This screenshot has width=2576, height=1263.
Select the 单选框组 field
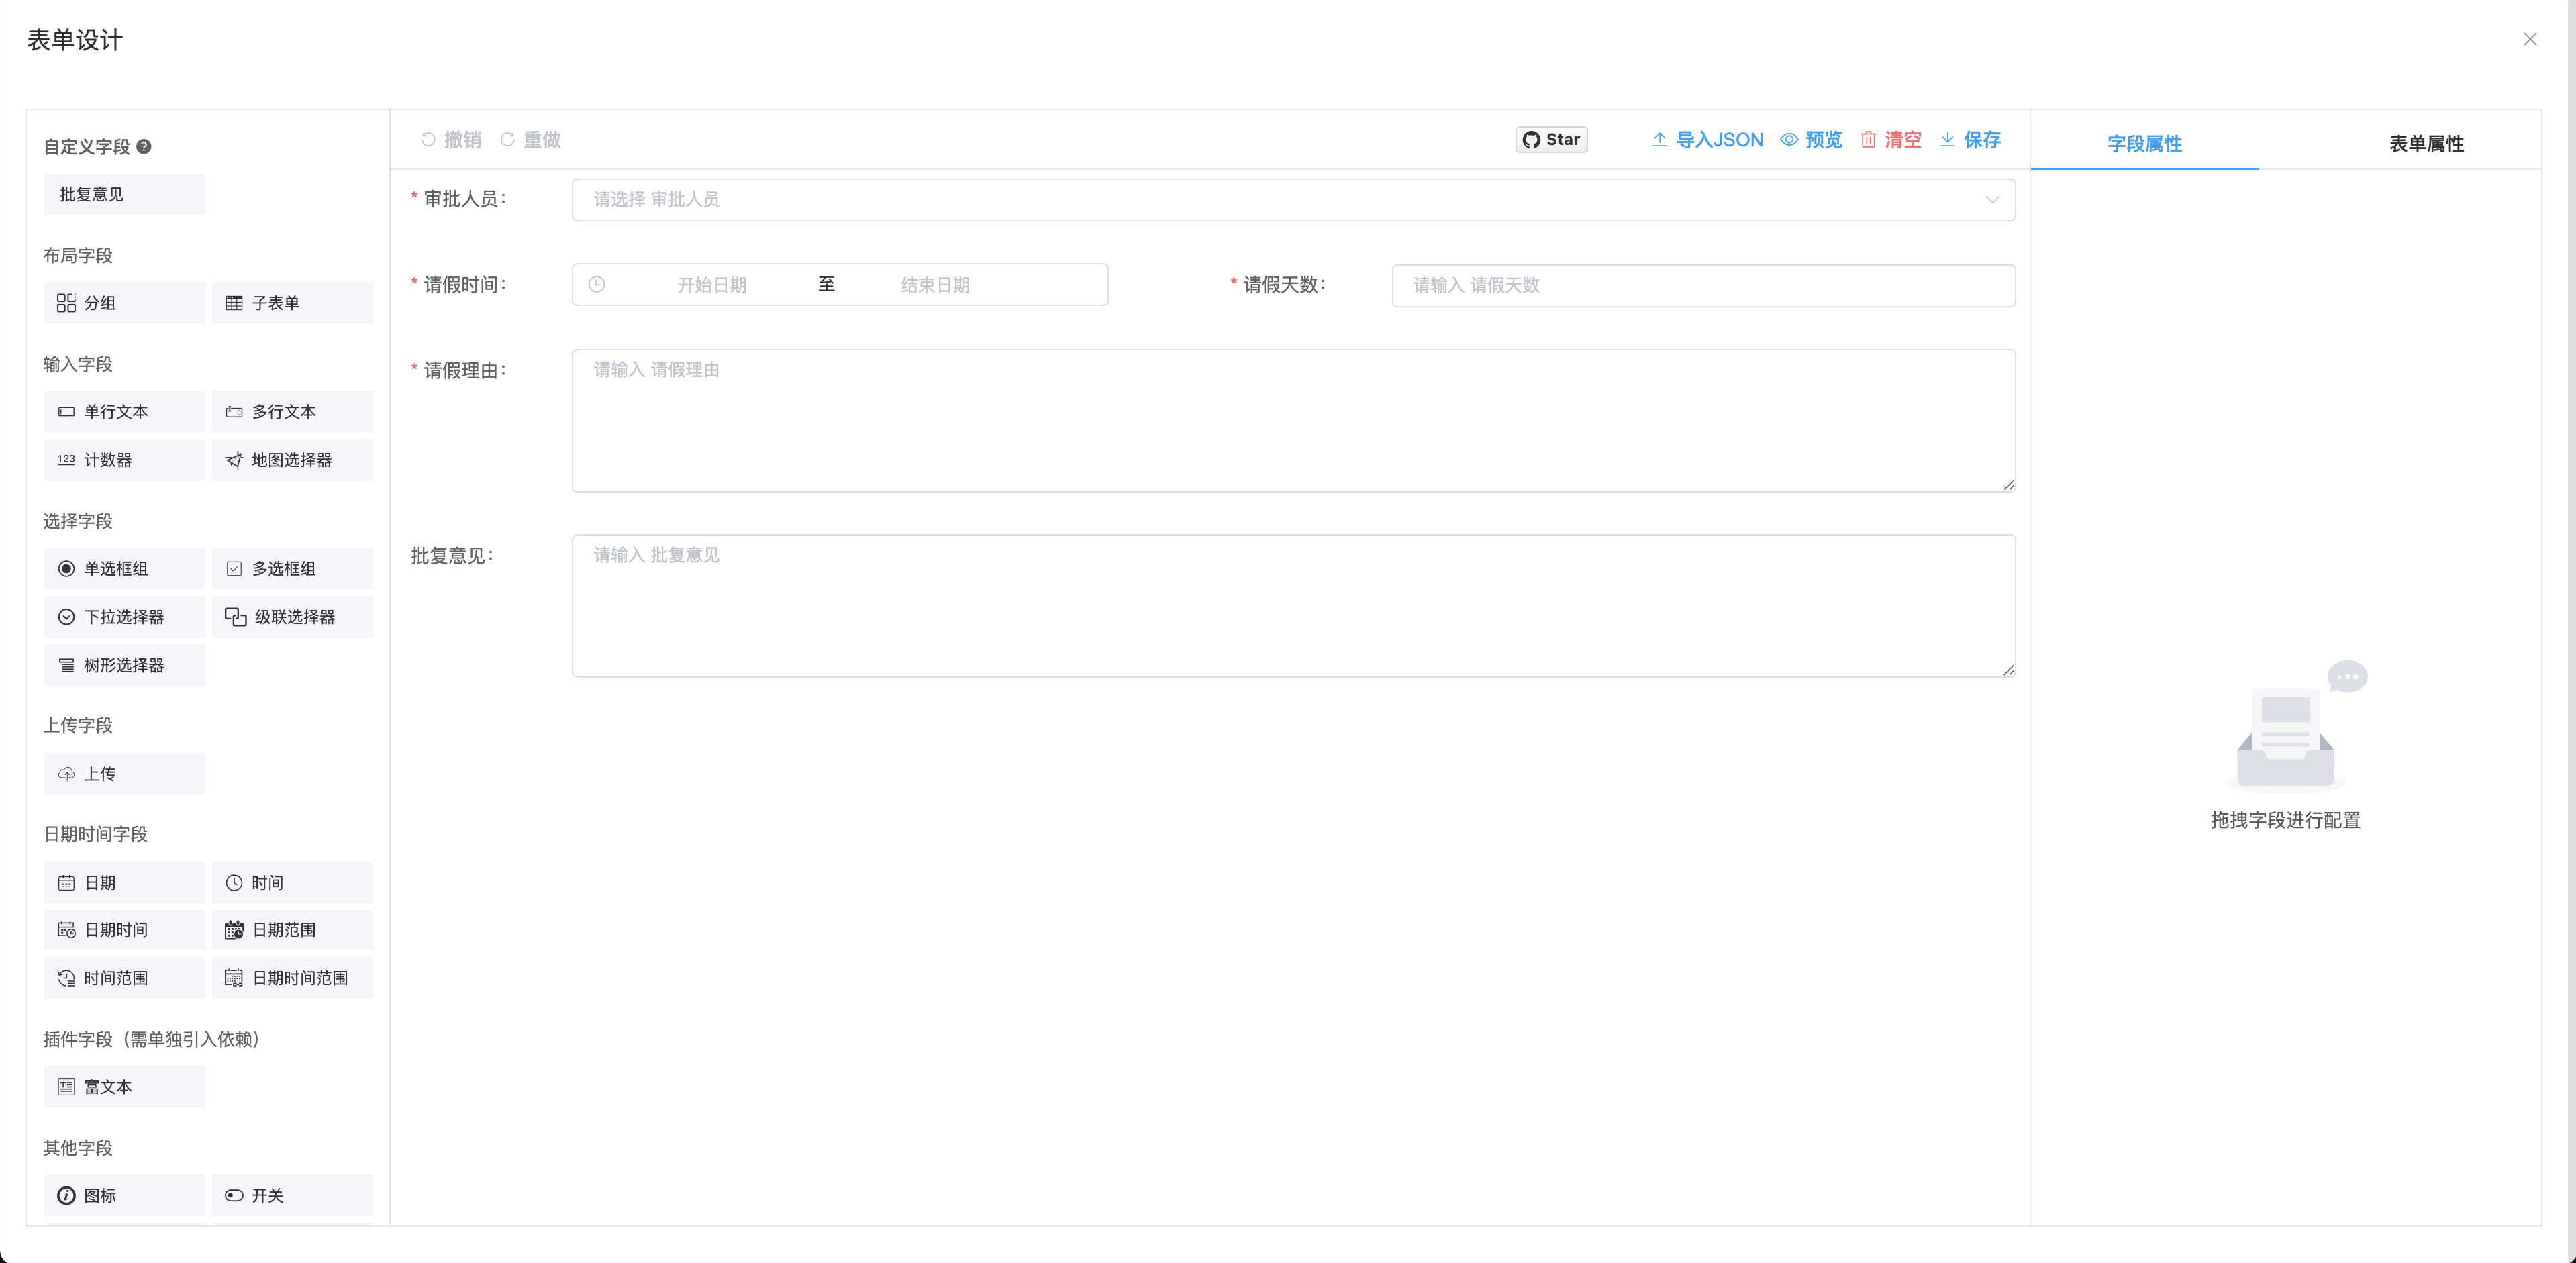pyautogui.click(x=124, y=568)
